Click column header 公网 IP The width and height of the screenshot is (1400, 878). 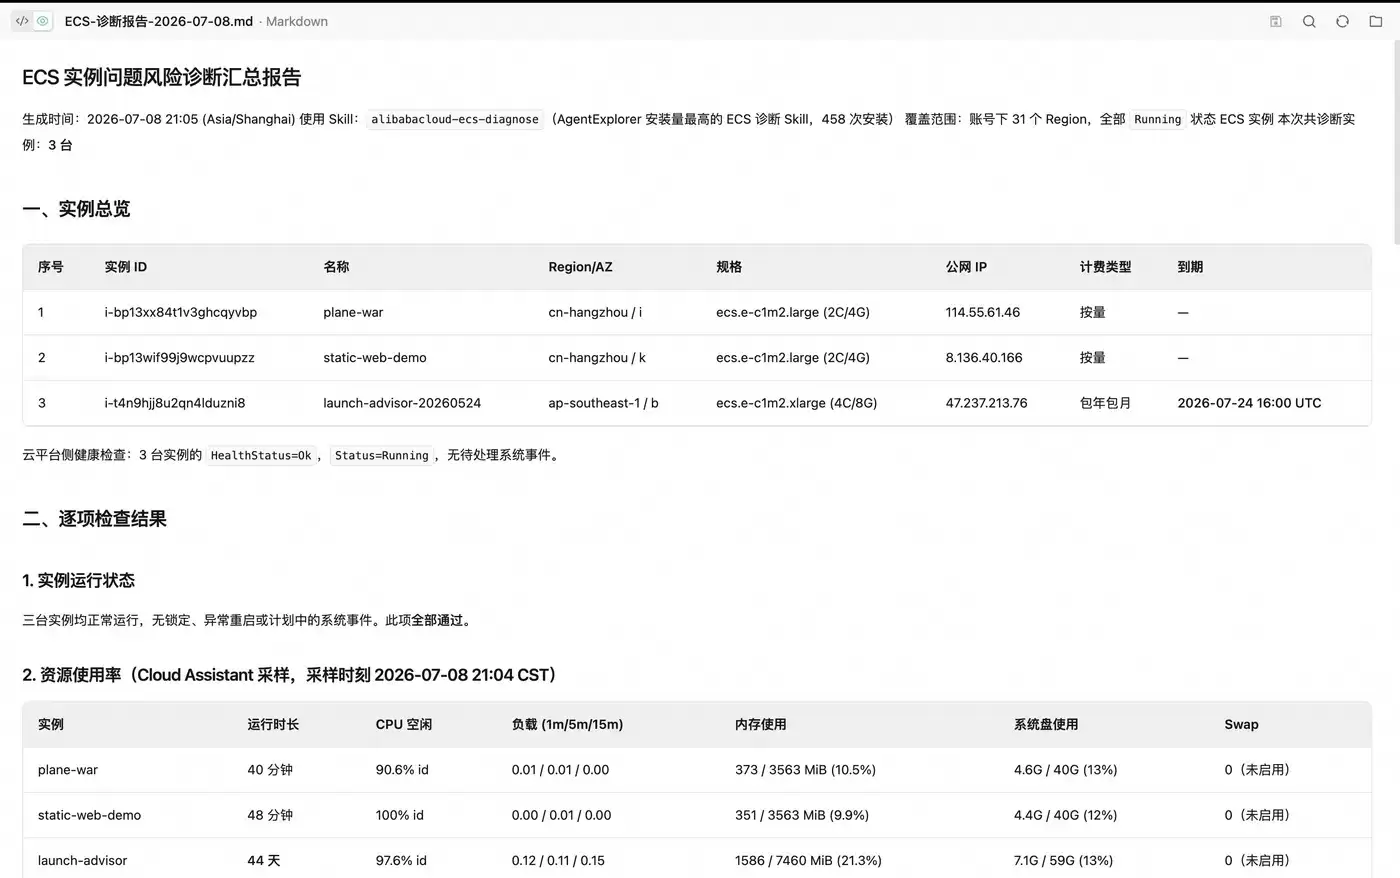coord(966,267)
